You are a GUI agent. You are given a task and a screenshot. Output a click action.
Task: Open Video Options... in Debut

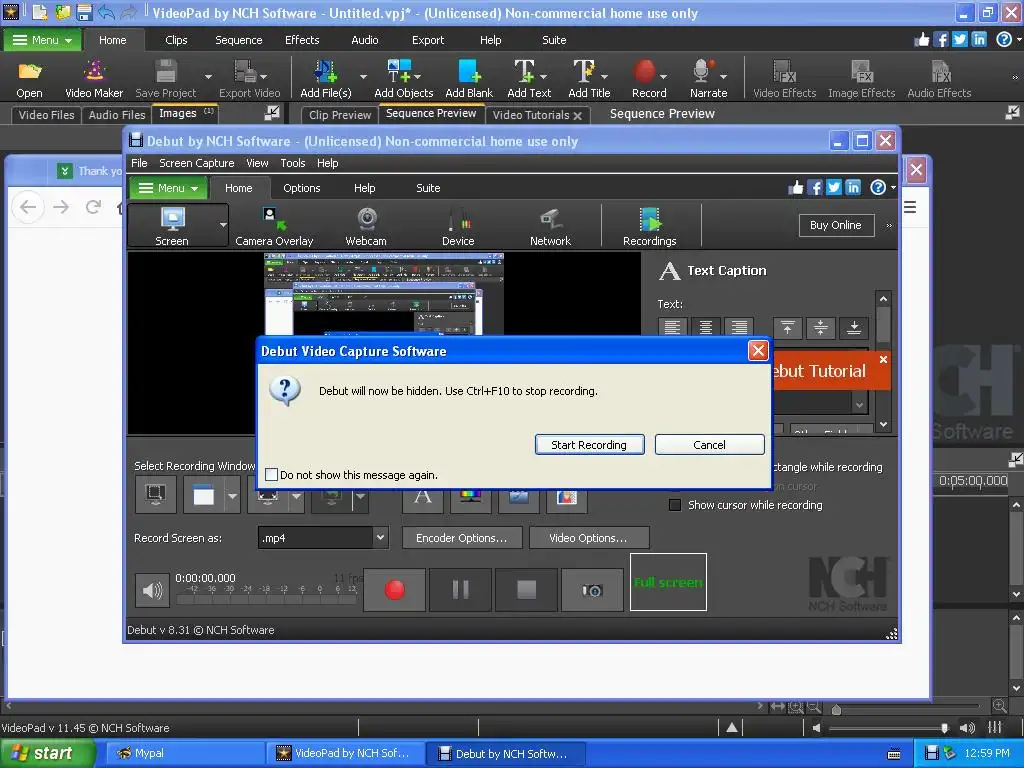[588, 538]
